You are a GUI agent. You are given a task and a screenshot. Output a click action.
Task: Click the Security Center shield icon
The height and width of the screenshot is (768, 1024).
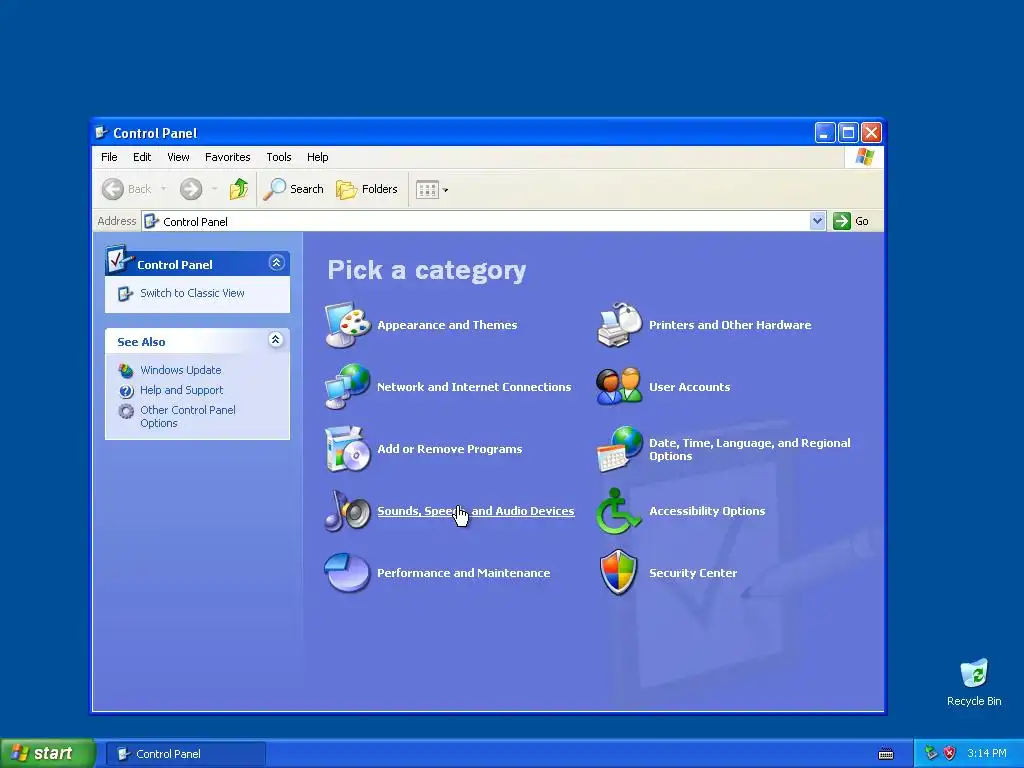618,573
